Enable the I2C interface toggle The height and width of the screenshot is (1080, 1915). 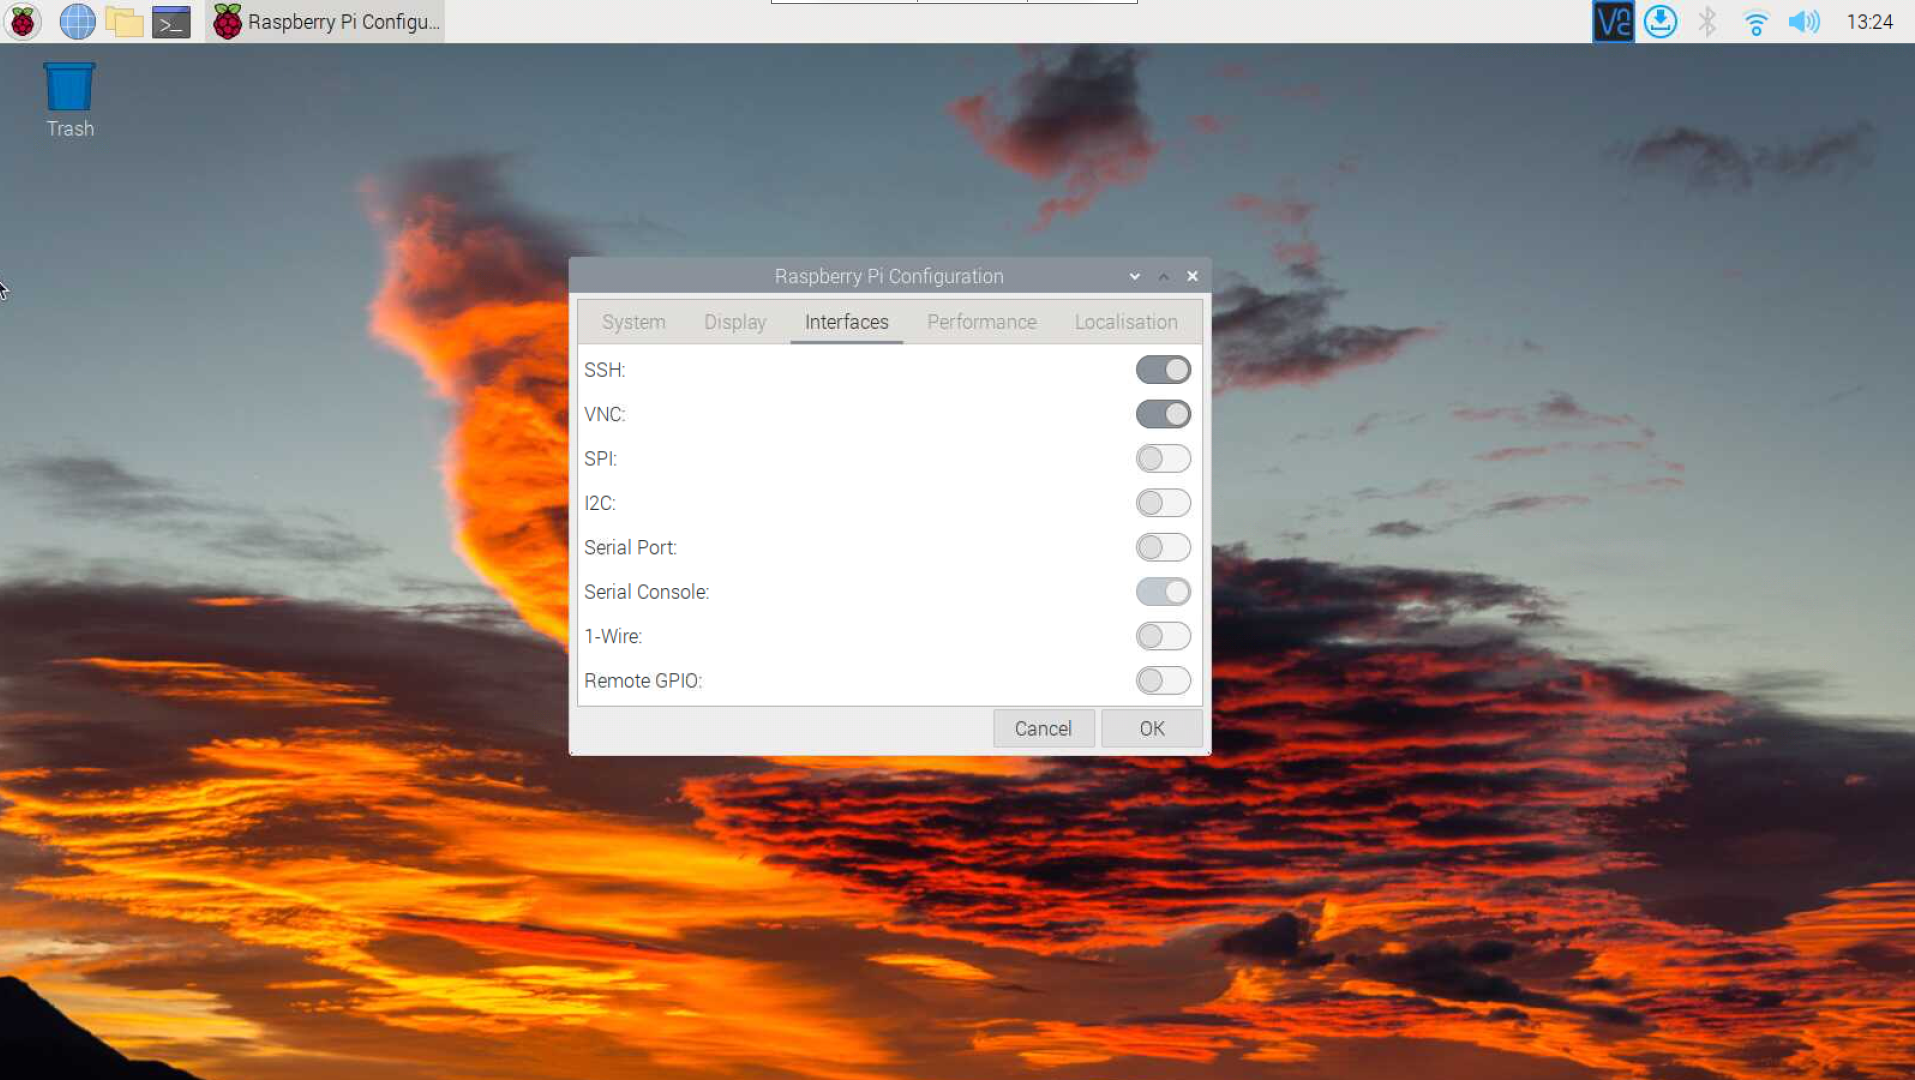1163,503
